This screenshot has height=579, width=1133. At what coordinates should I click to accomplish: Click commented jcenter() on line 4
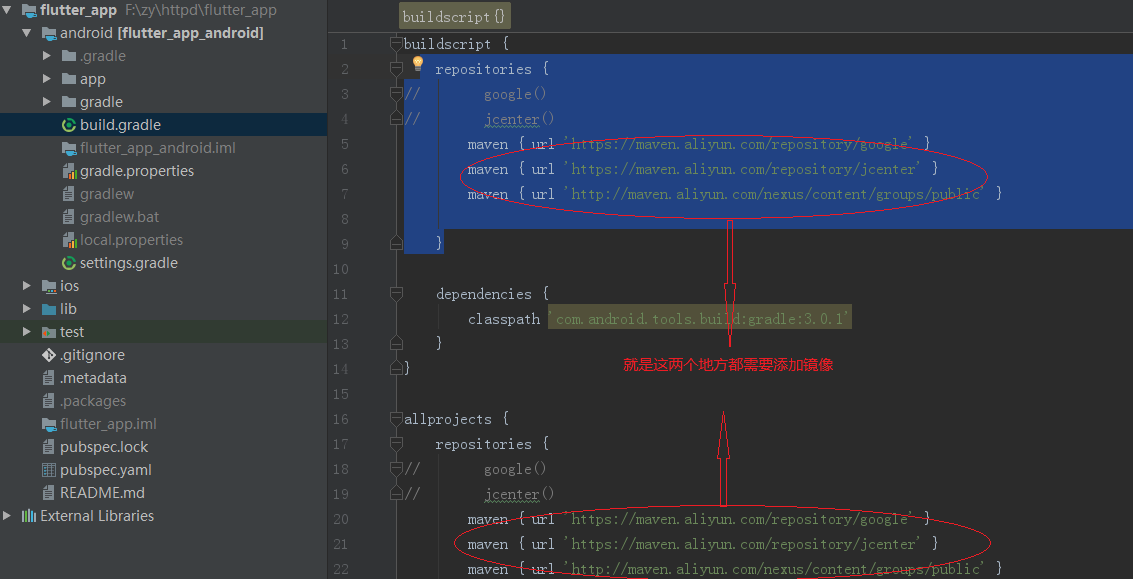[x=519, y=119]
